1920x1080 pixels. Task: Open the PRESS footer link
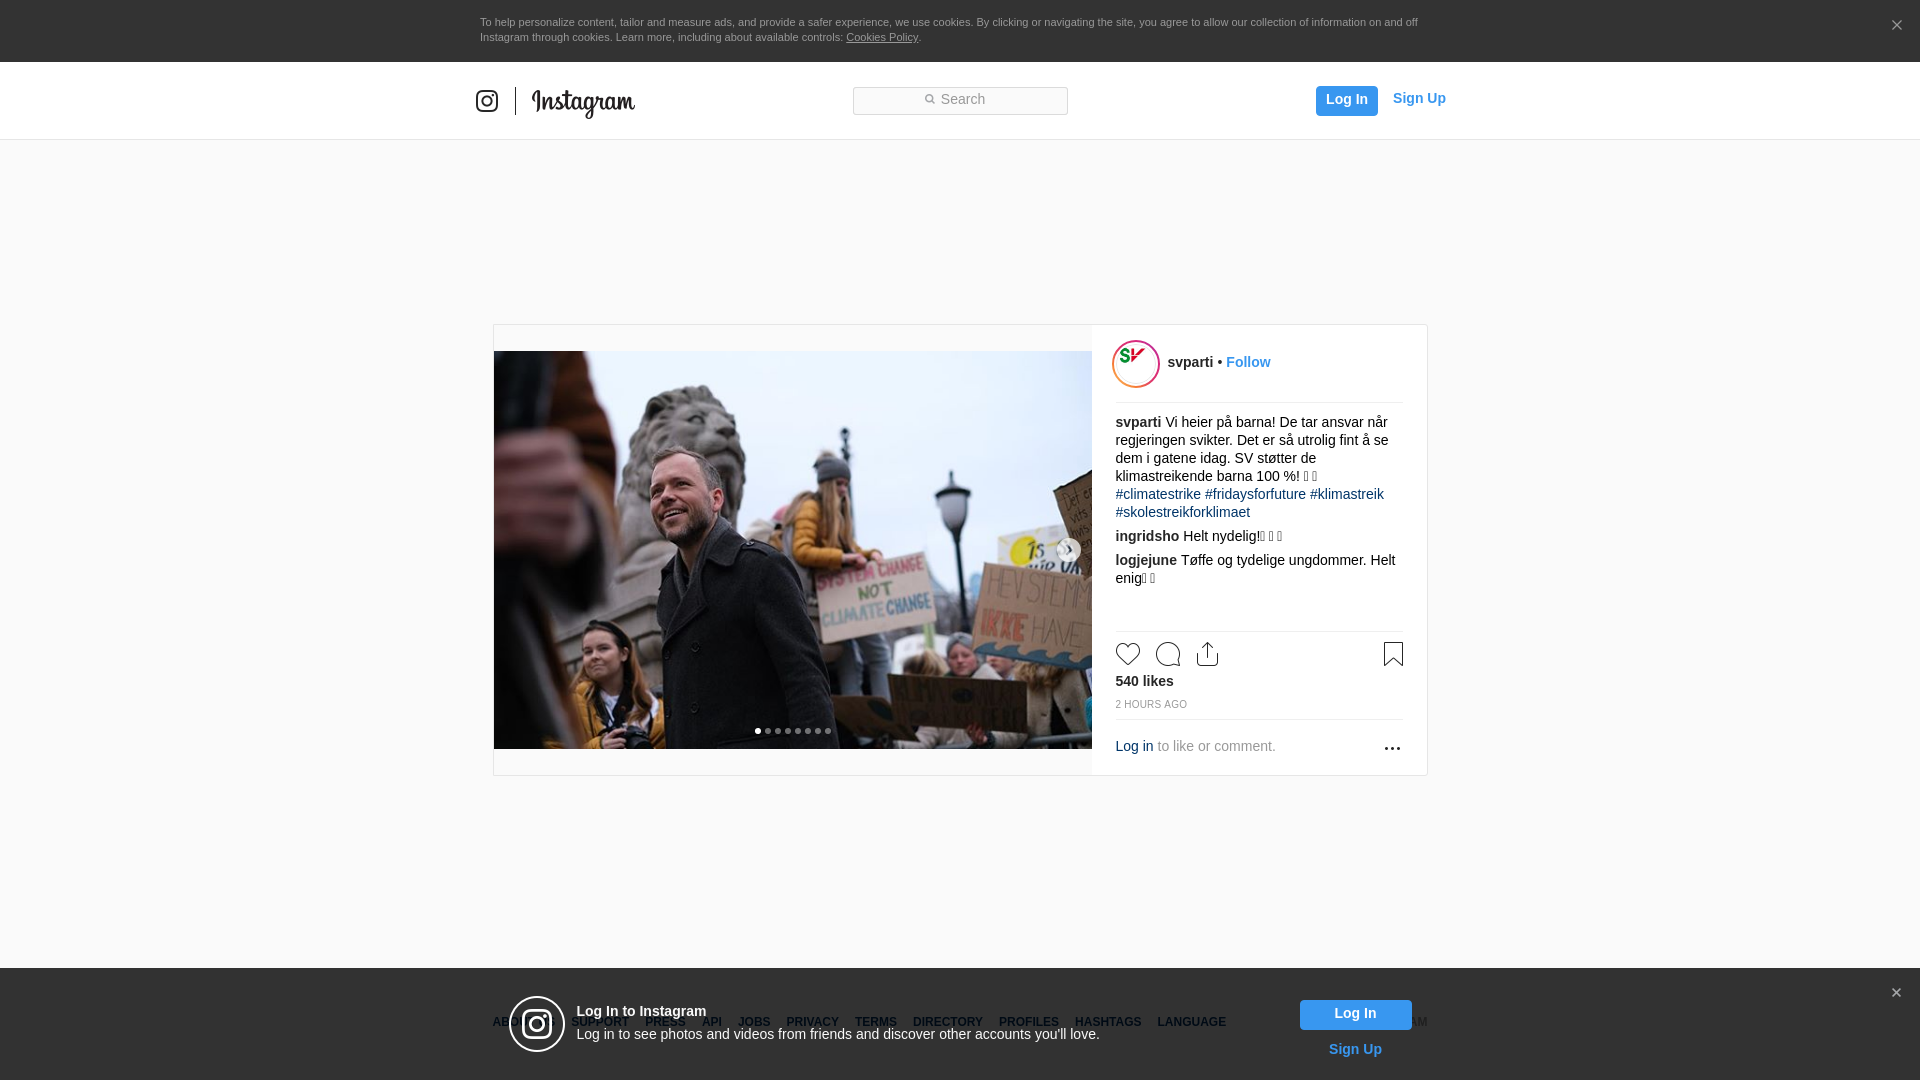pyautogui.click(x=665, y=1022)
